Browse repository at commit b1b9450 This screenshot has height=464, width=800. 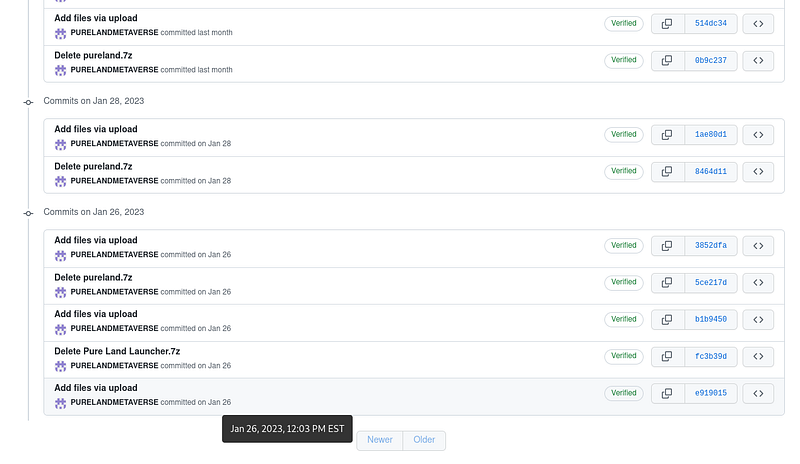point(758,320)
